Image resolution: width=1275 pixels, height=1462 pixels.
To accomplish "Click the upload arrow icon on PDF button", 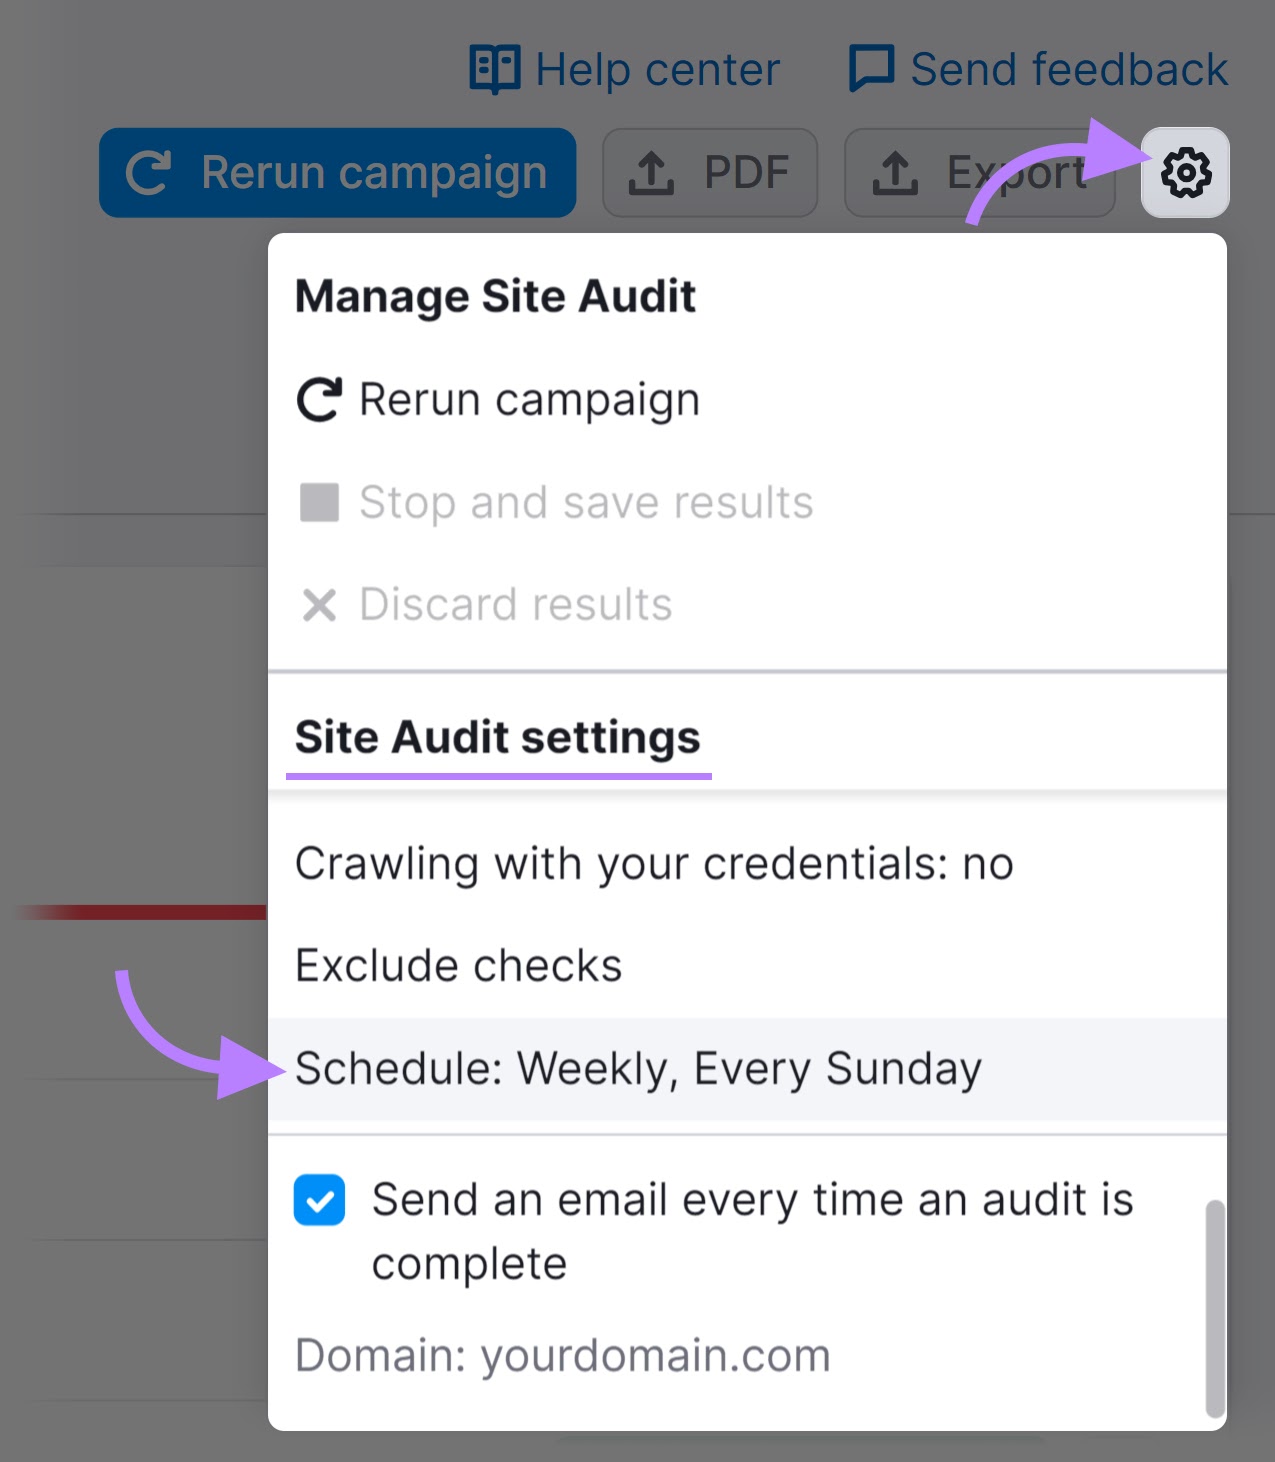I will (651, 173).
